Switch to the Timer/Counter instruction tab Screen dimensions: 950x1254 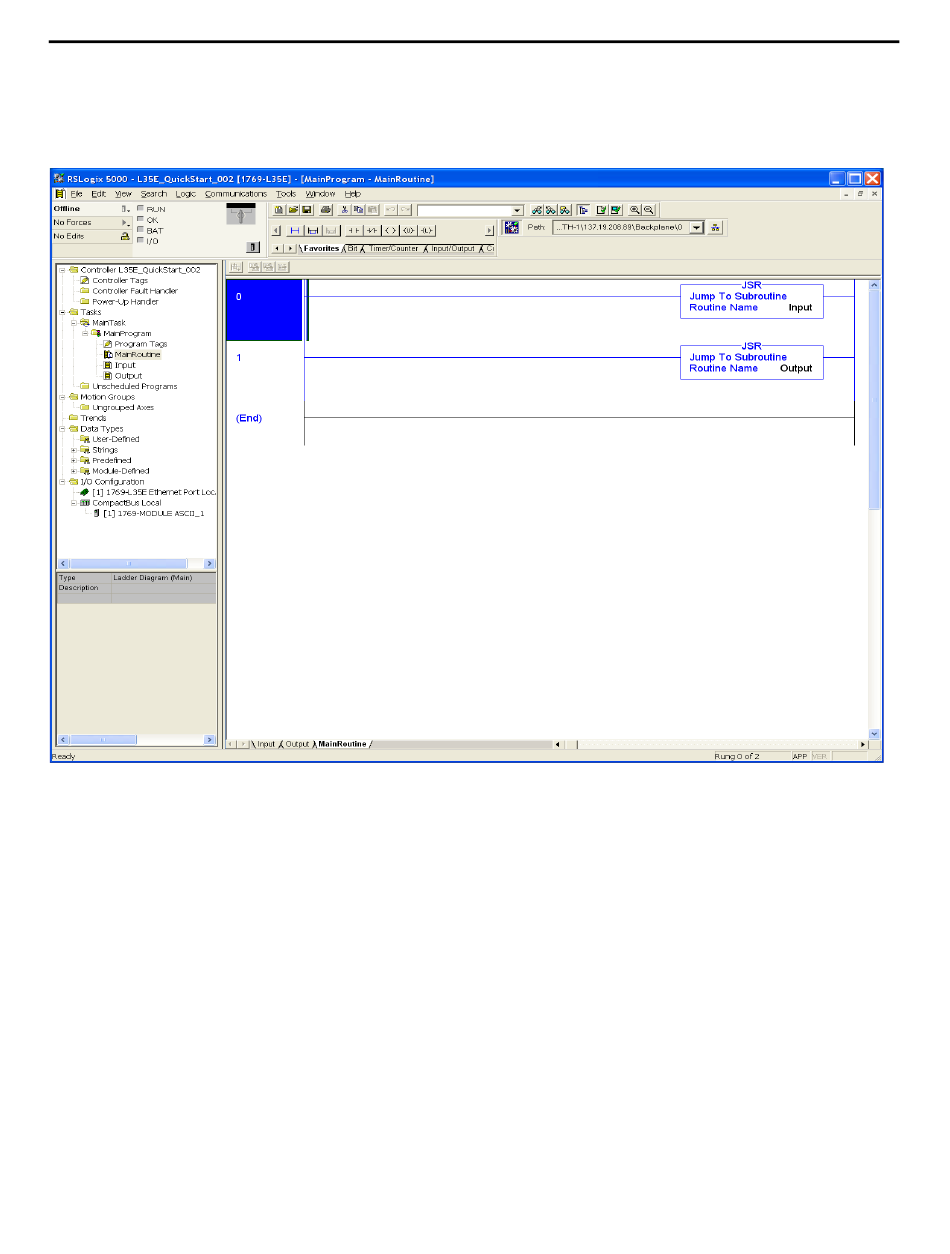pyautogui.click(x=393, y=248)
